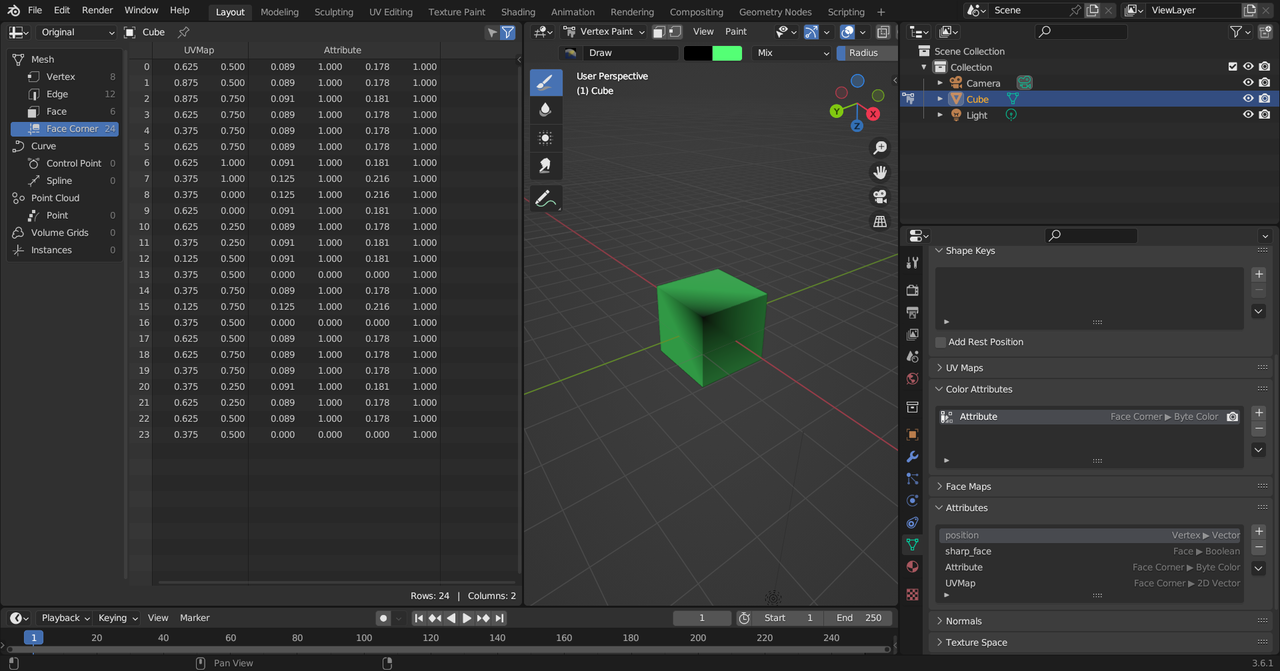This screenshot has height=671, width=1280.
Task: Click the green brush color swatch
Action: coord(727,53)
